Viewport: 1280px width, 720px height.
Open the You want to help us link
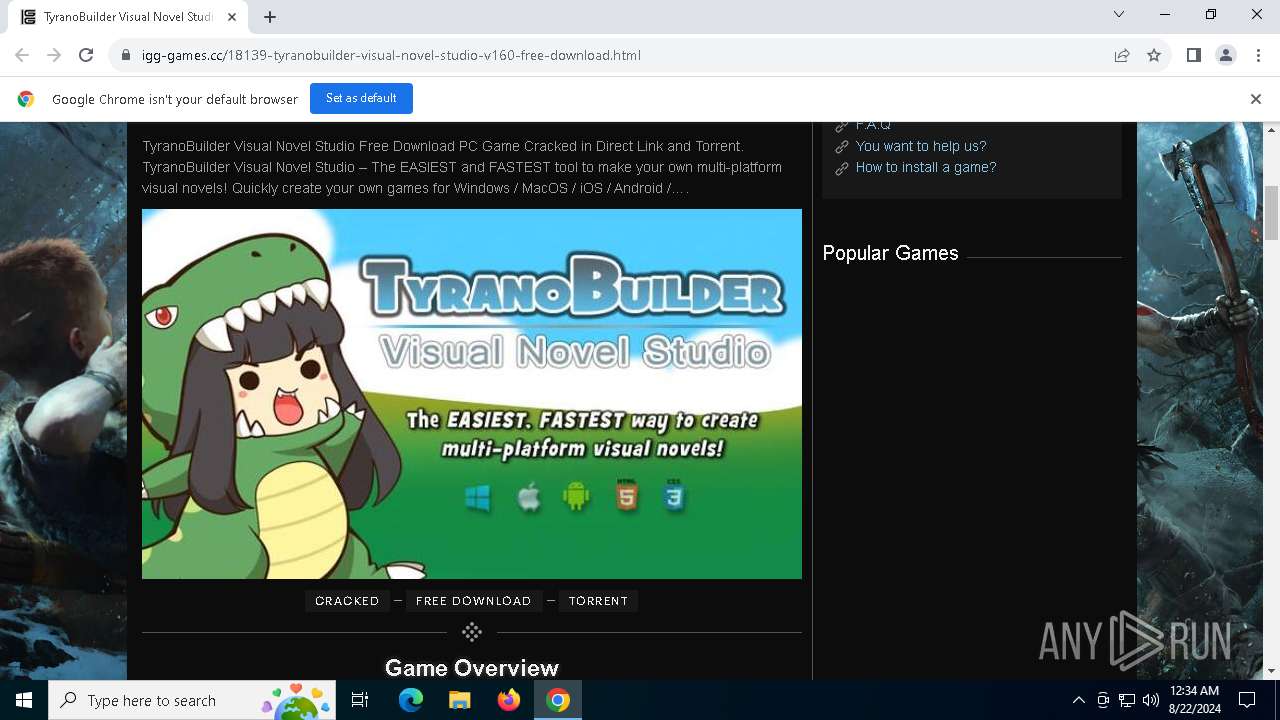[x=921, y=146]
